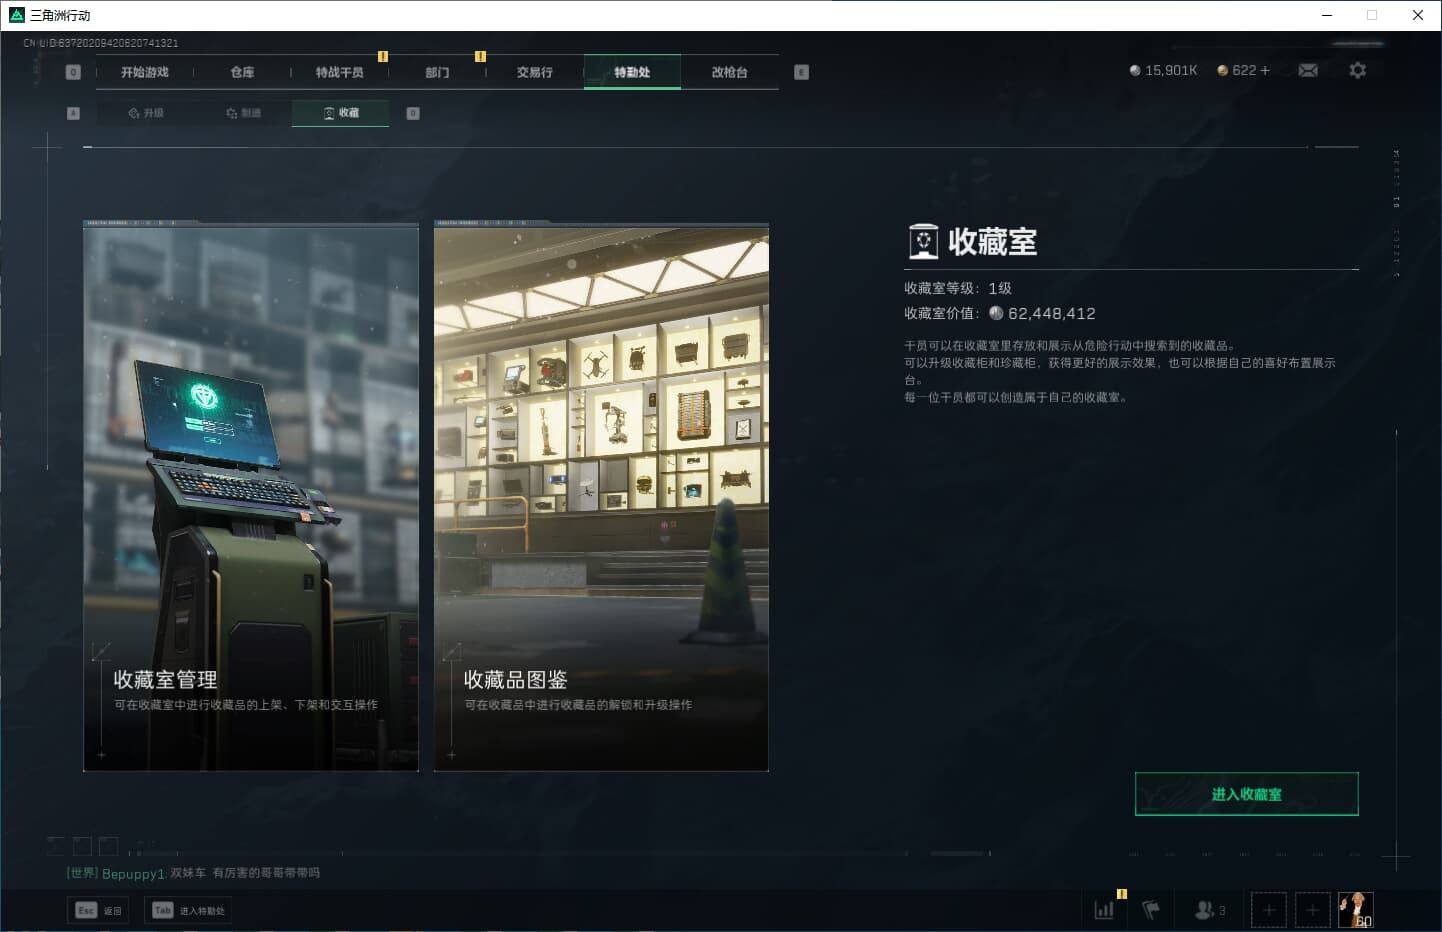This screenshot has width=1442, height=932.
Task: Click Tab 进入特勤处 at bottom left
Action: [x=188, y=910]
